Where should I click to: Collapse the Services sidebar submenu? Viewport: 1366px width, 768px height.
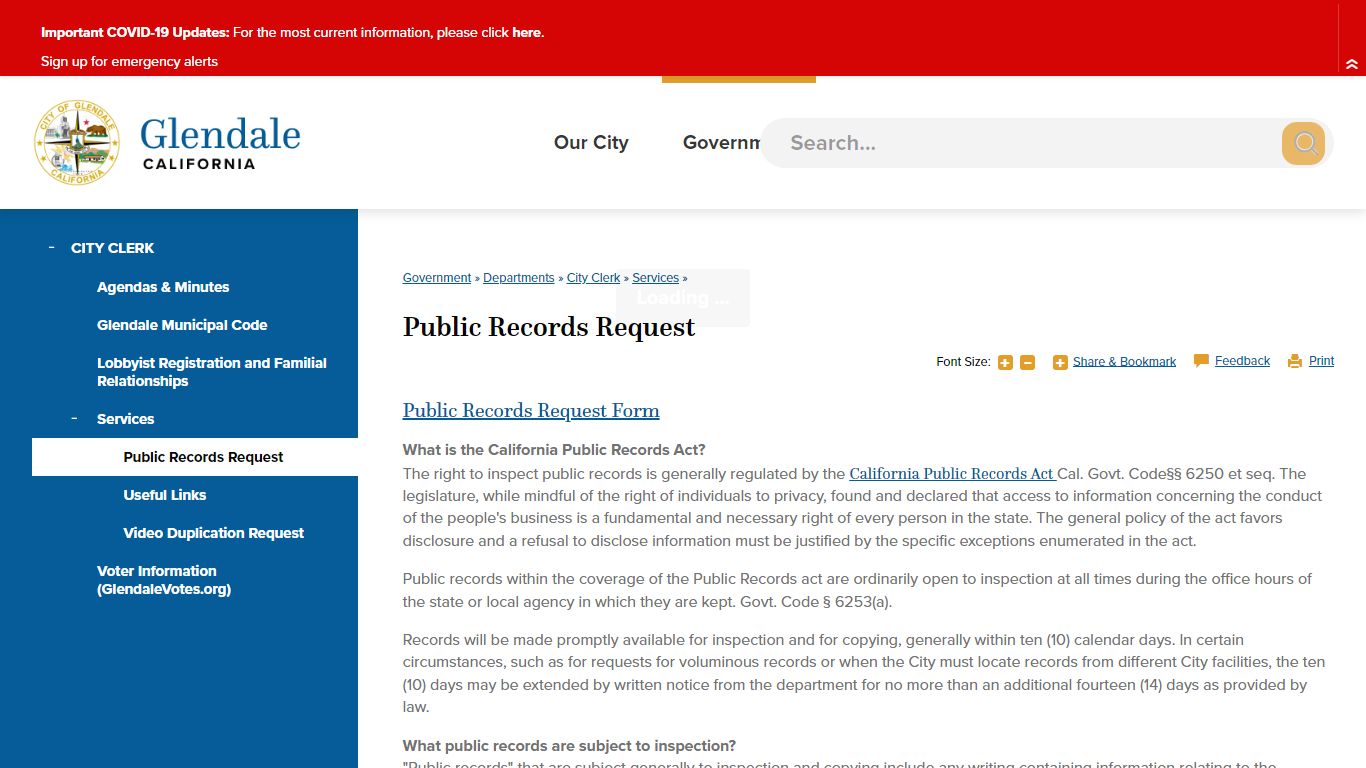pyautogui.click(x=74, y=418)
